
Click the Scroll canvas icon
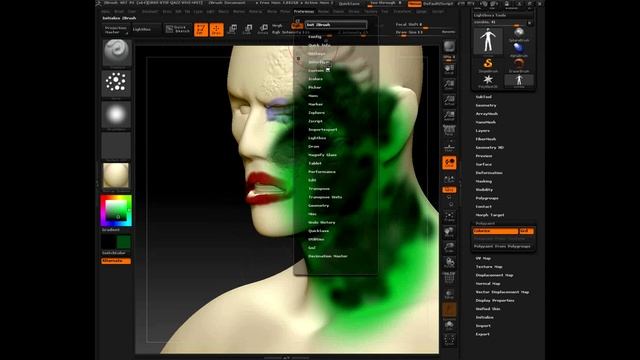pyautogui.click(x=449, y=69)
